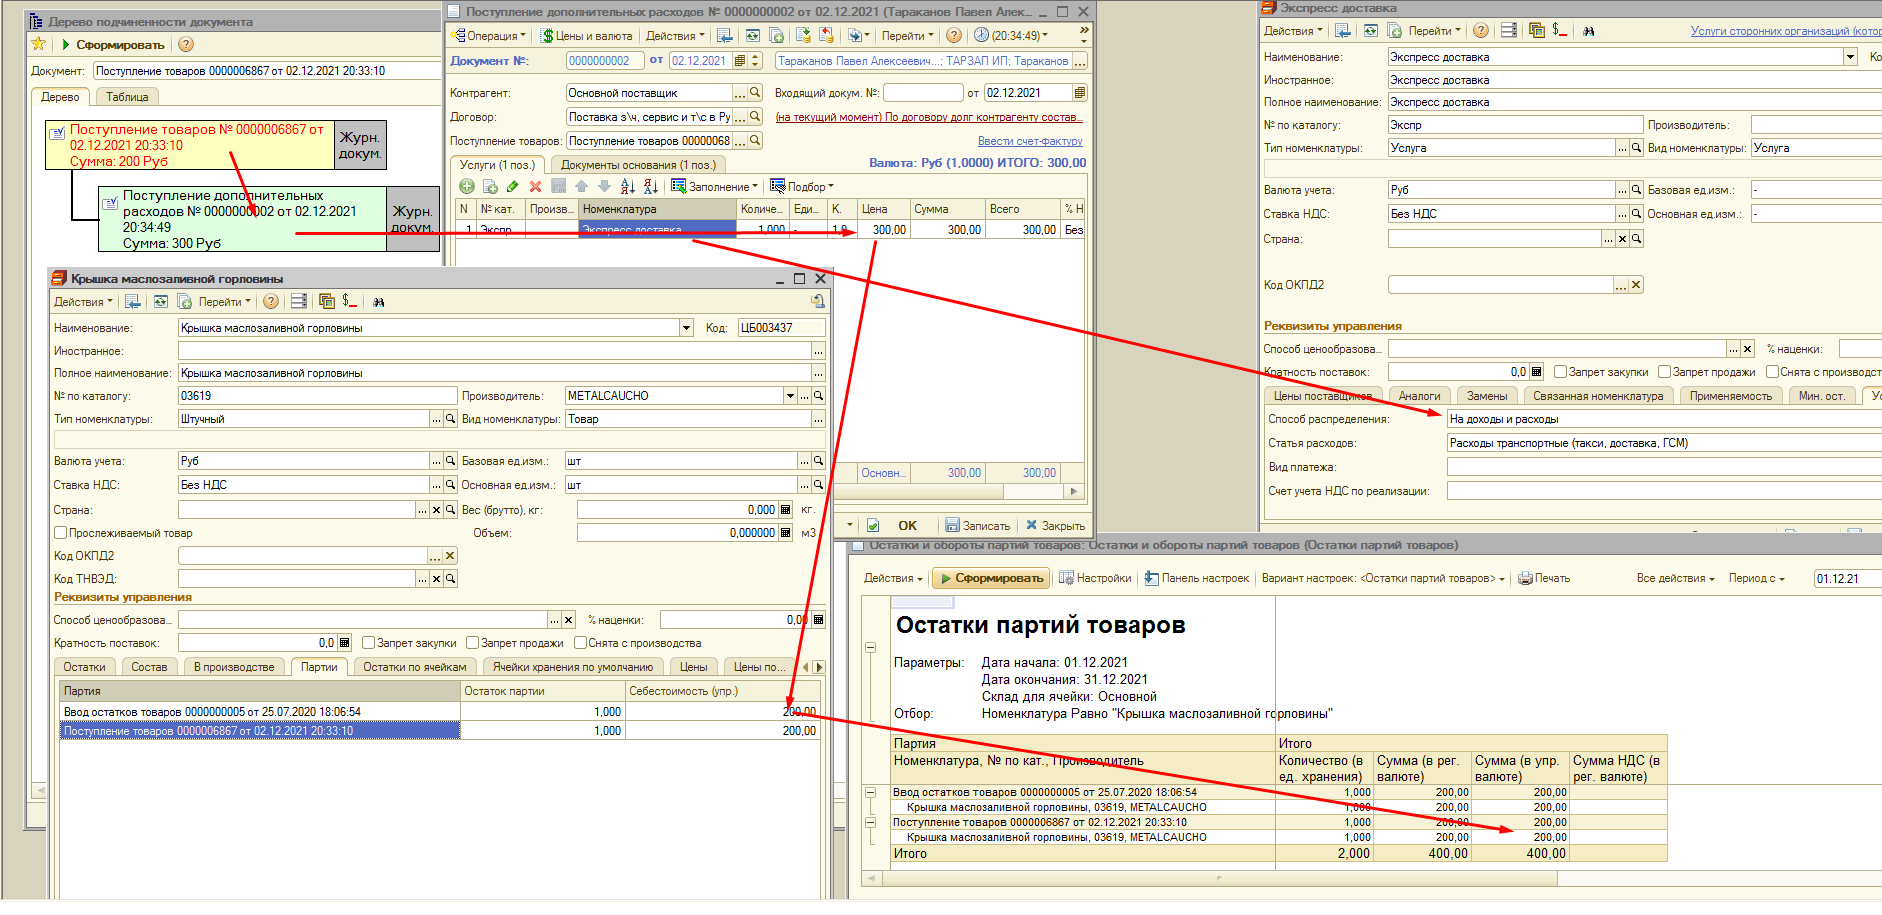Switch to Таблица tab in document tree
The height and width of the screenshot is (915, 1882).
click(127, 97)
